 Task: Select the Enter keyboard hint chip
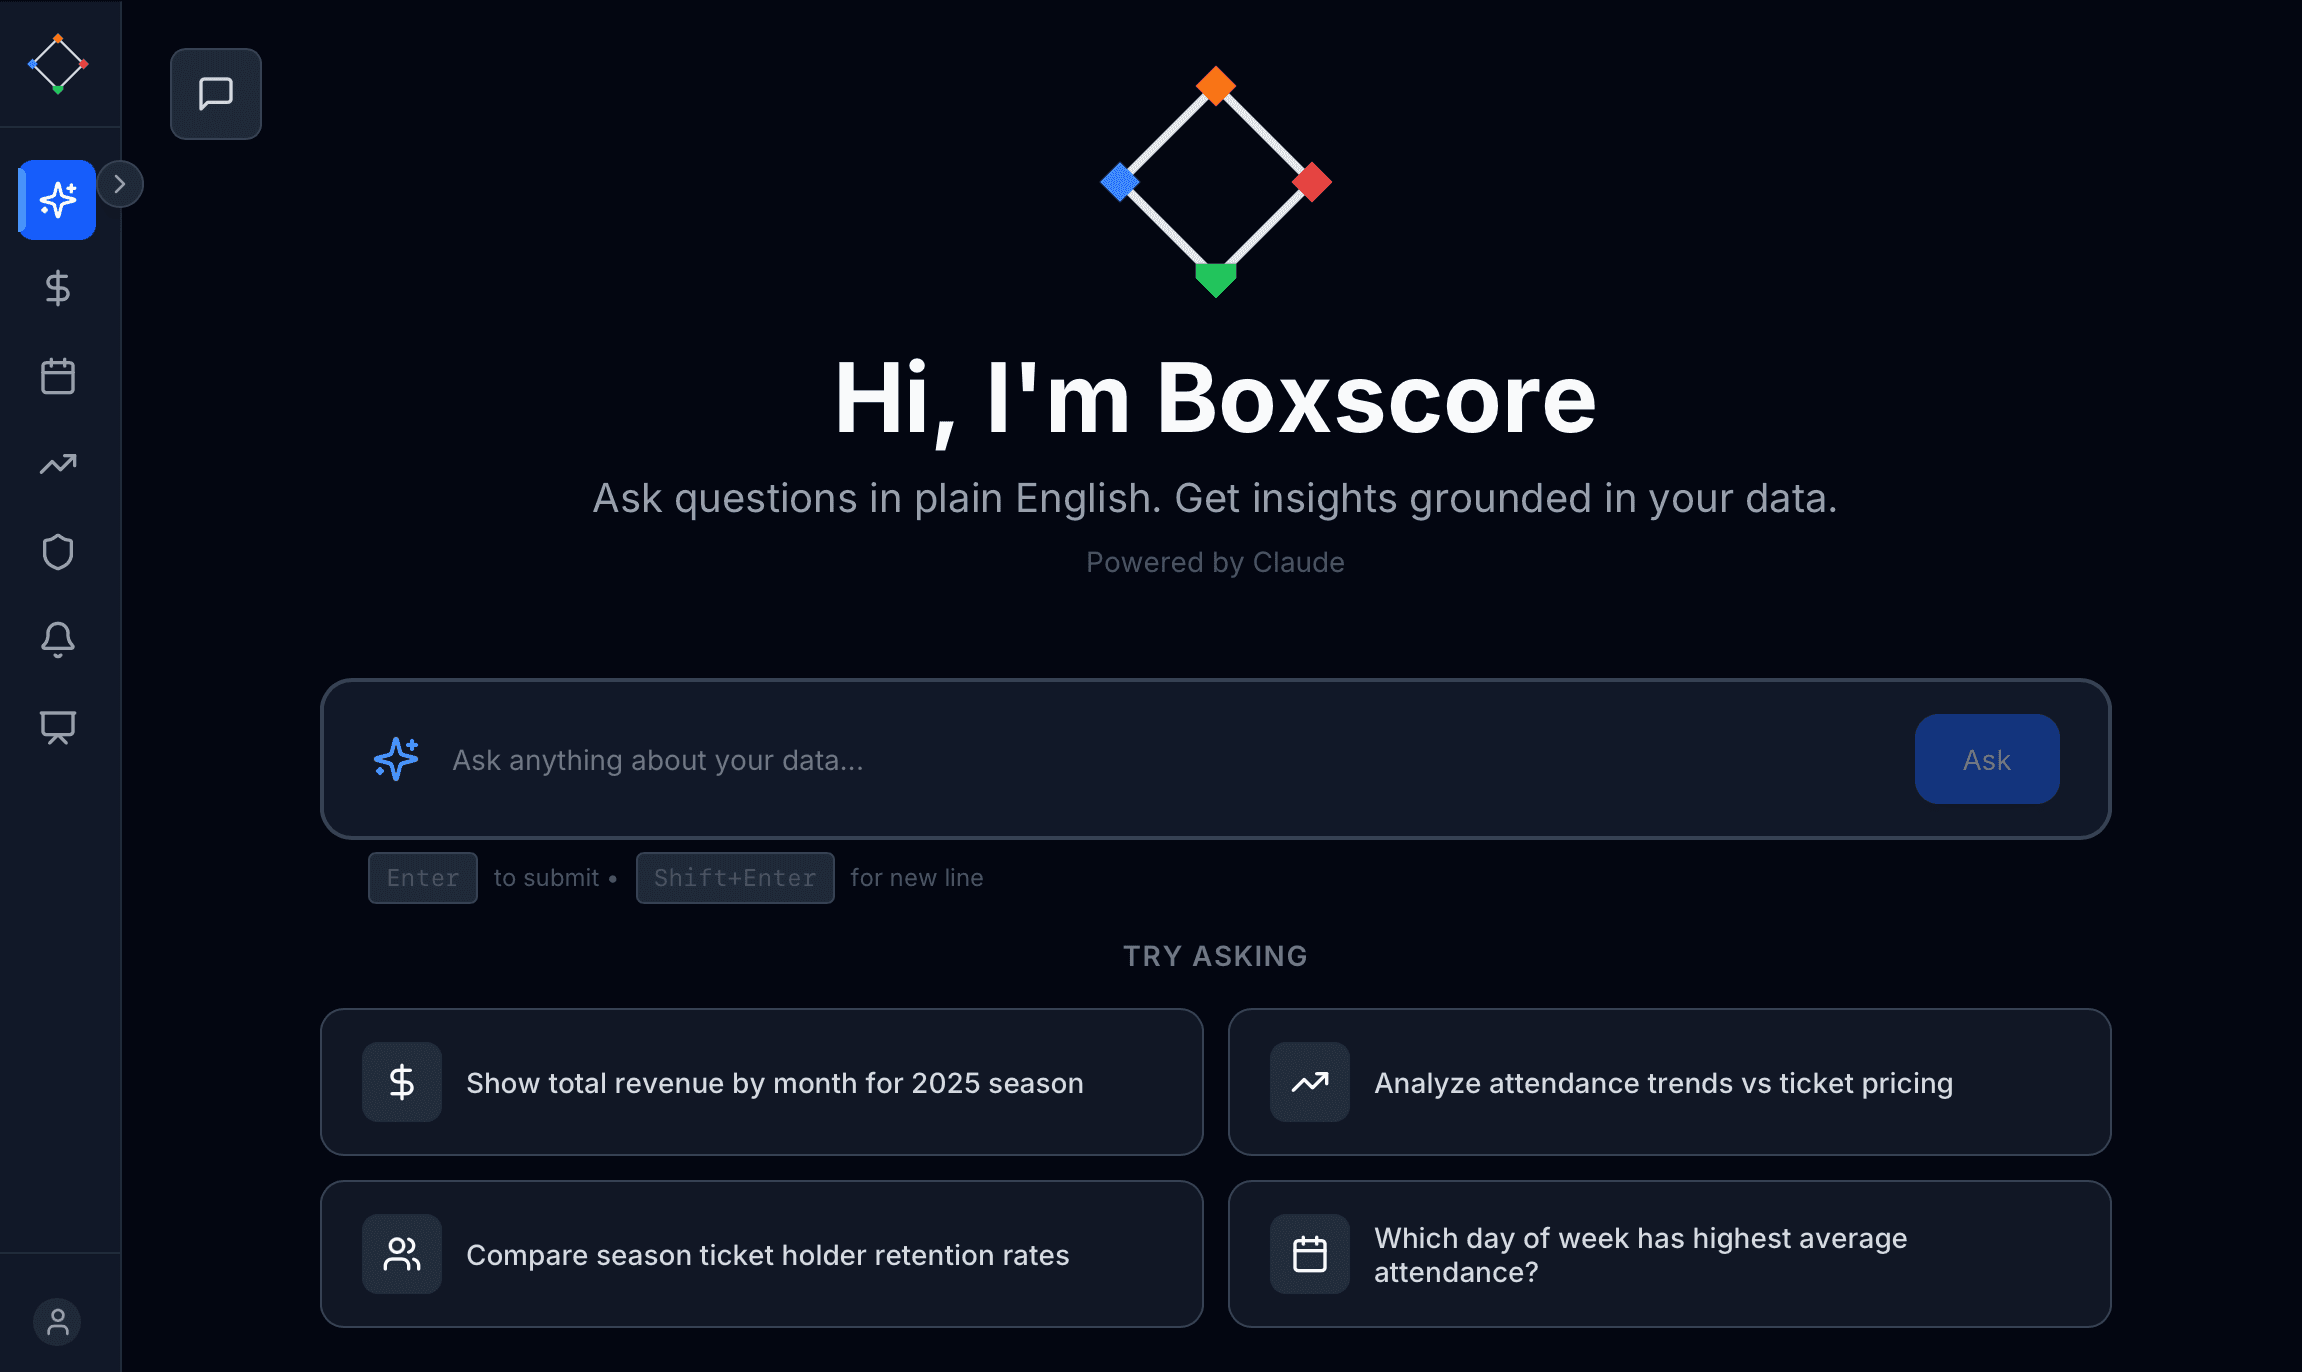[422, 877]
